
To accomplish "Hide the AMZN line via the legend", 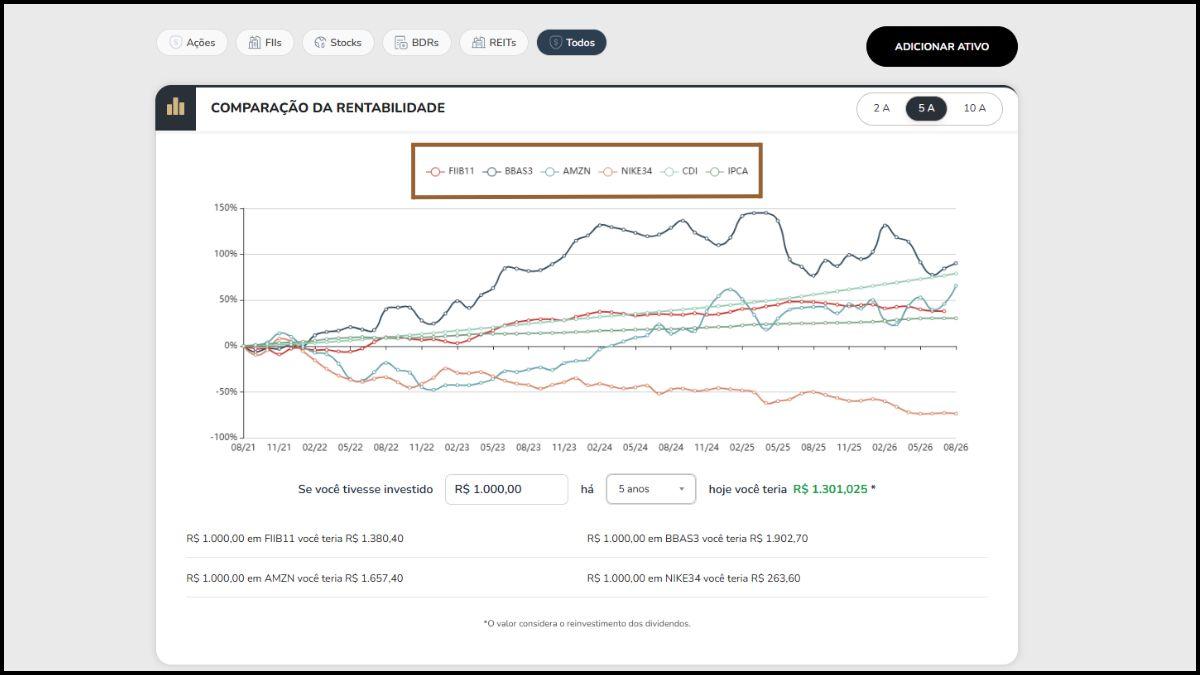I will 566,171.
